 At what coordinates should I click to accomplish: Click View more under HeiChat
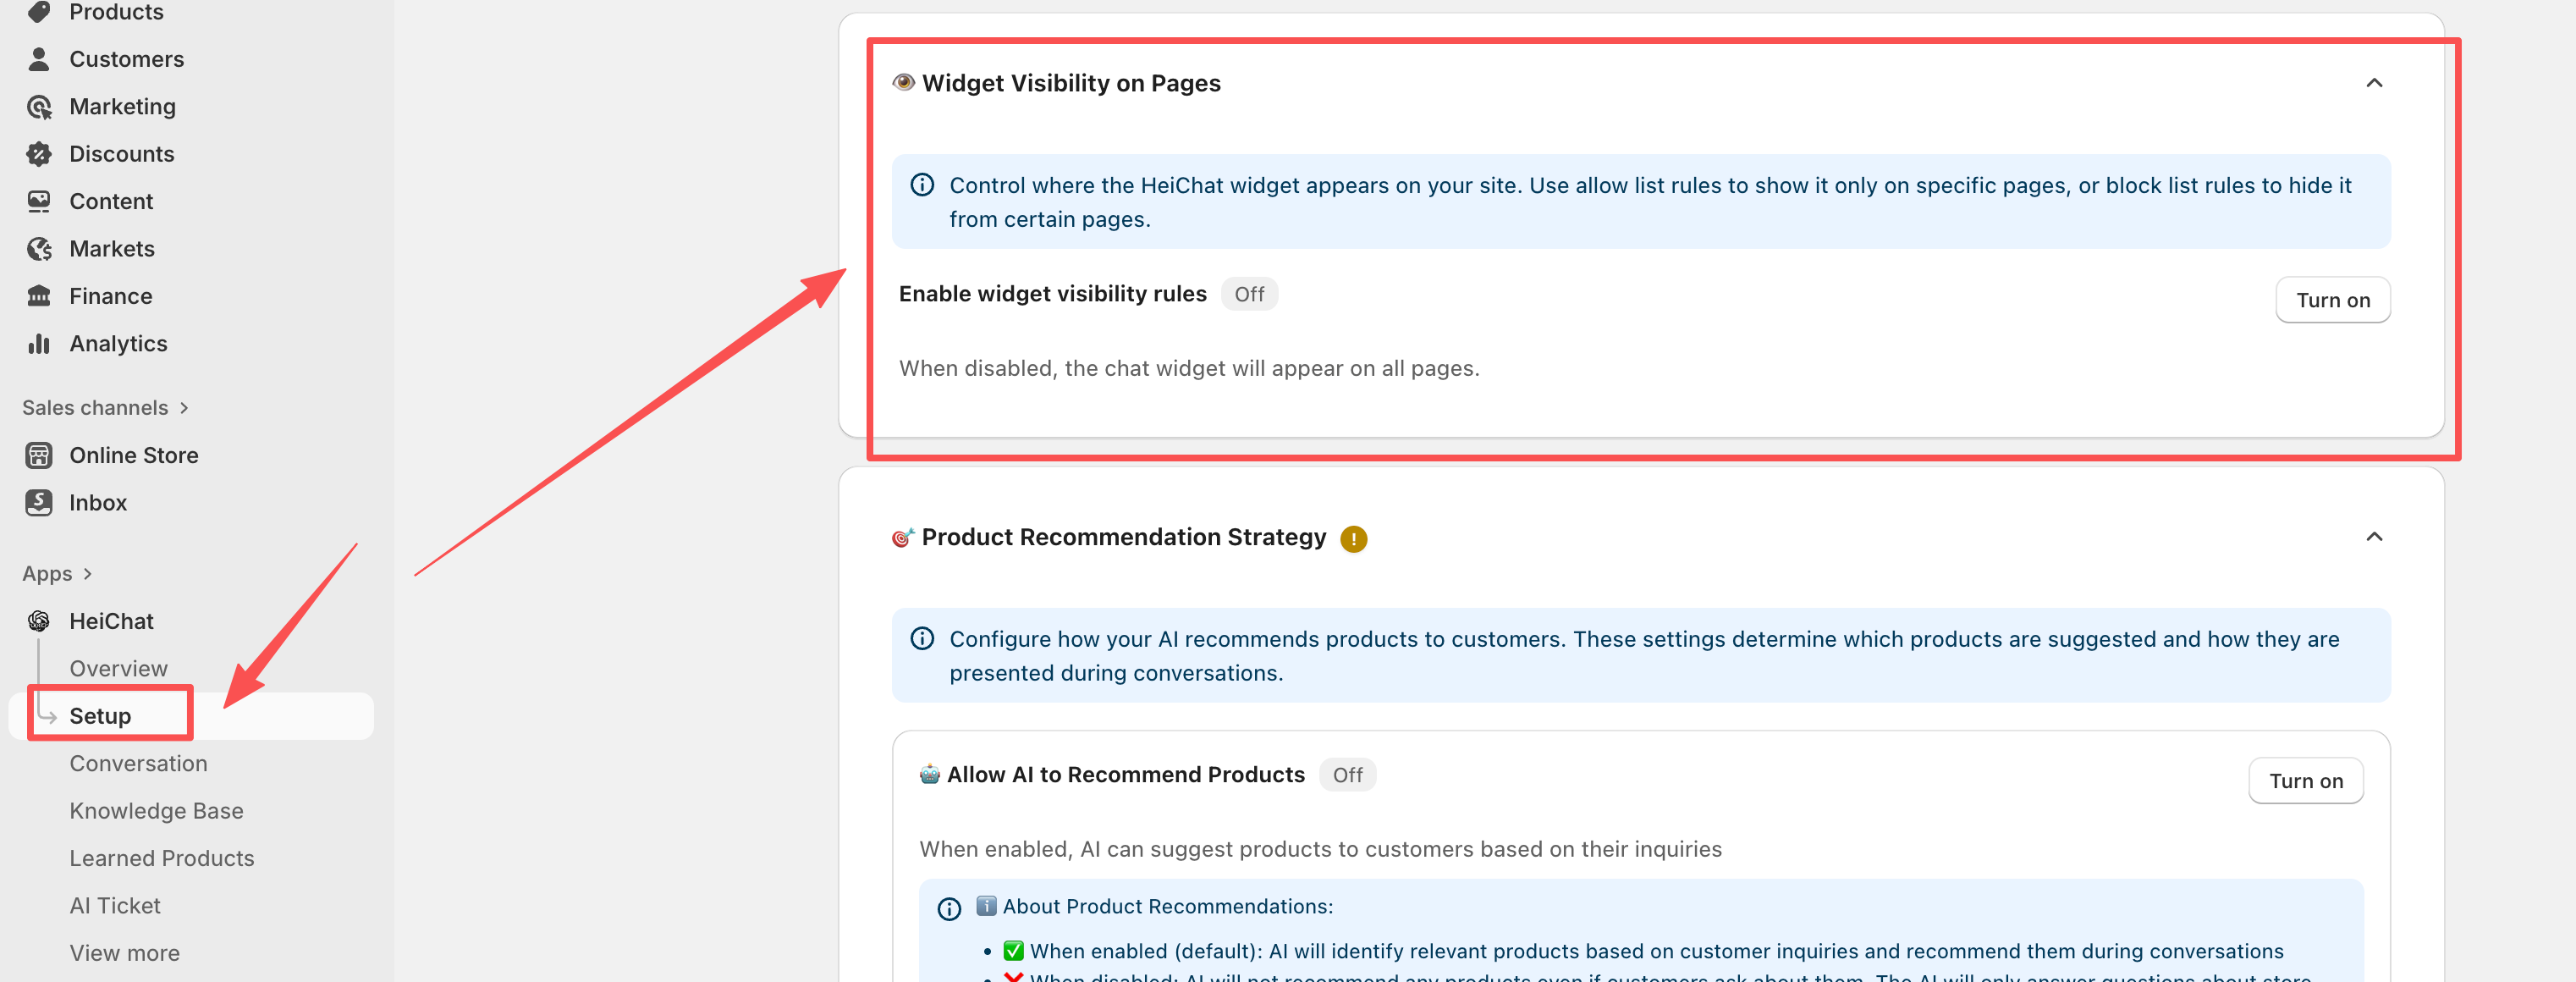124,953
